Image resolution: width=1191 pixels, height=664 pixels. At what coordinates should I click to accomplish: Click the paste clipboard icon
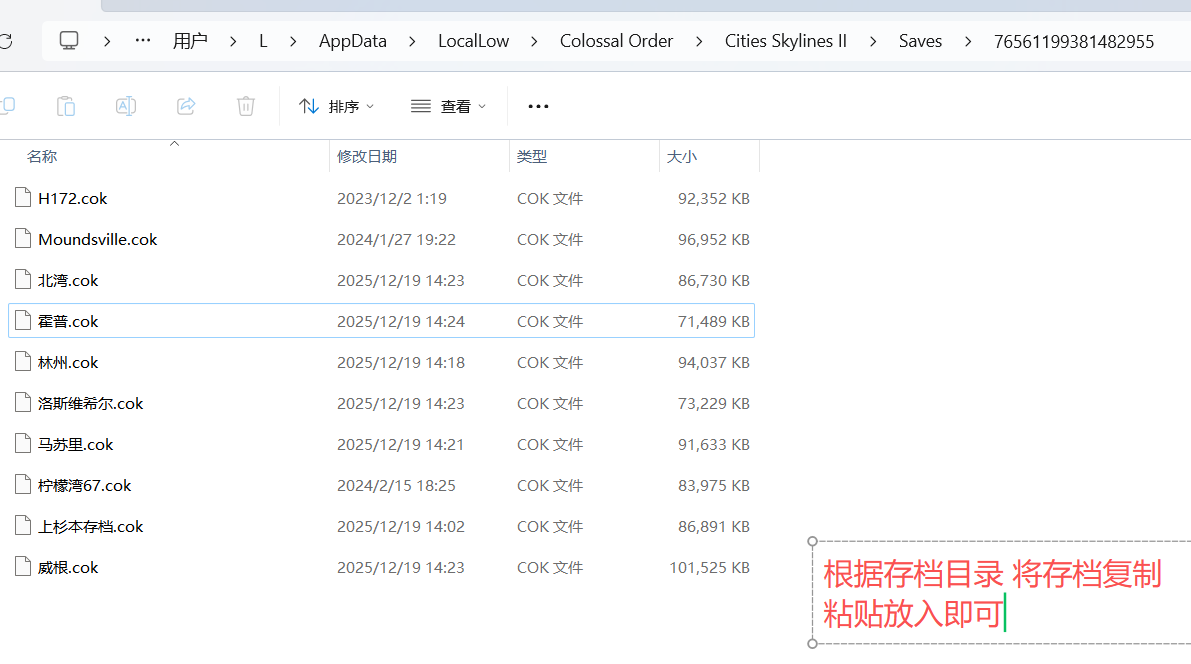click(x=66, y=106)
